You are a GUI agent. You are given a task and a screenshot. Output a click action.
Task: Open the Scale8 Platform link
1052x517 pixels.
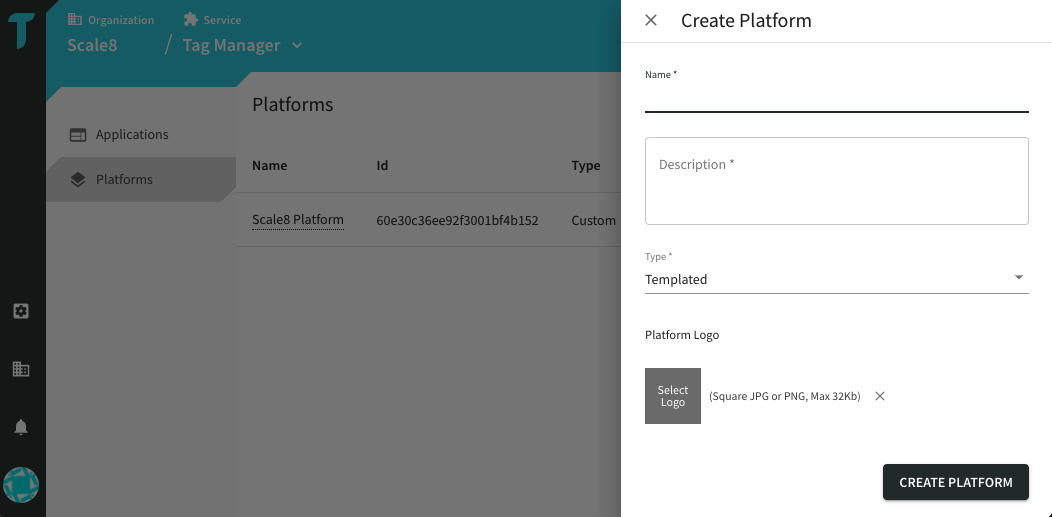click(x=297, y=220)
